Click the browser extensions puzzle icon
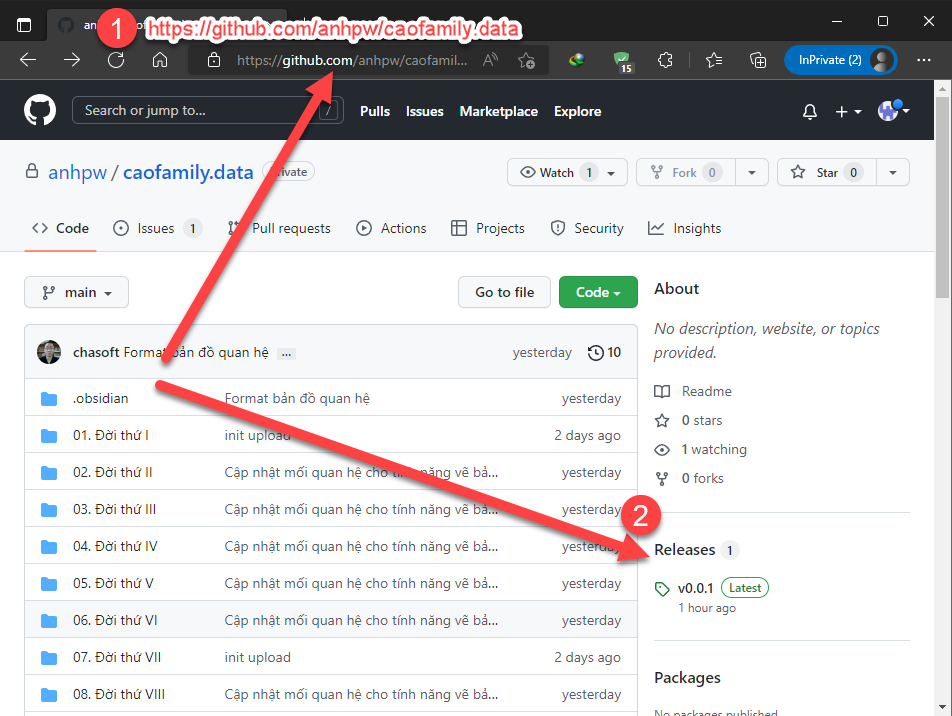 pos(665,60)
